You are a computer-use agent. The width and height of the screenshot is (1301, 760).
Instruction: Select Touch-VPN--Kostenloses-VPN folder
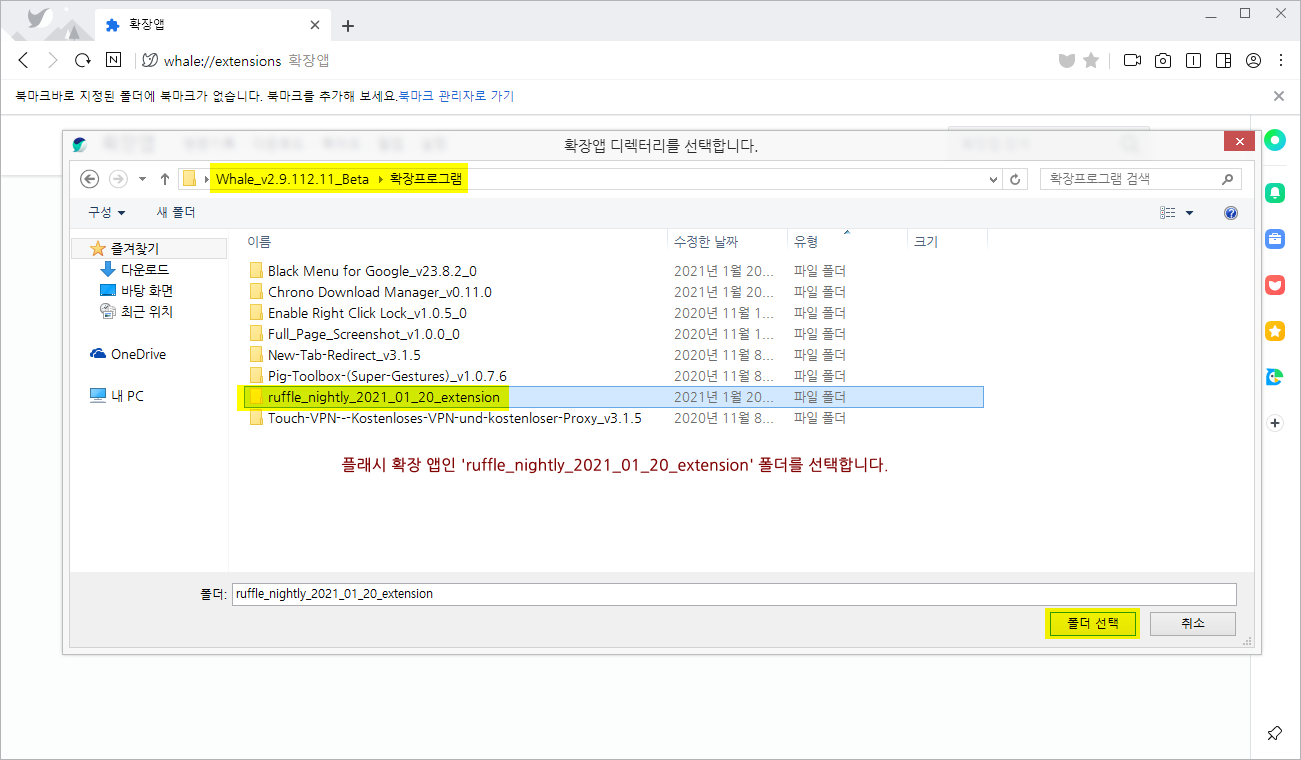444,418
